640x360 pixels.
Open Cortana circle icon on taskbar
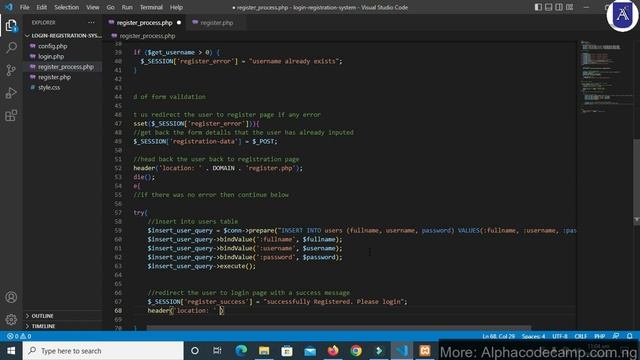(195, 351)
